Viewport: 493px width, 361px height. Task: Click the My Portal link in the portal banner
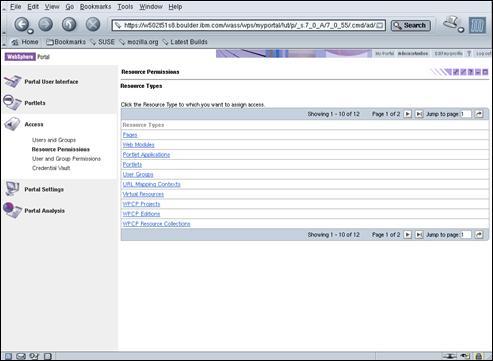[x=384, y=53]
